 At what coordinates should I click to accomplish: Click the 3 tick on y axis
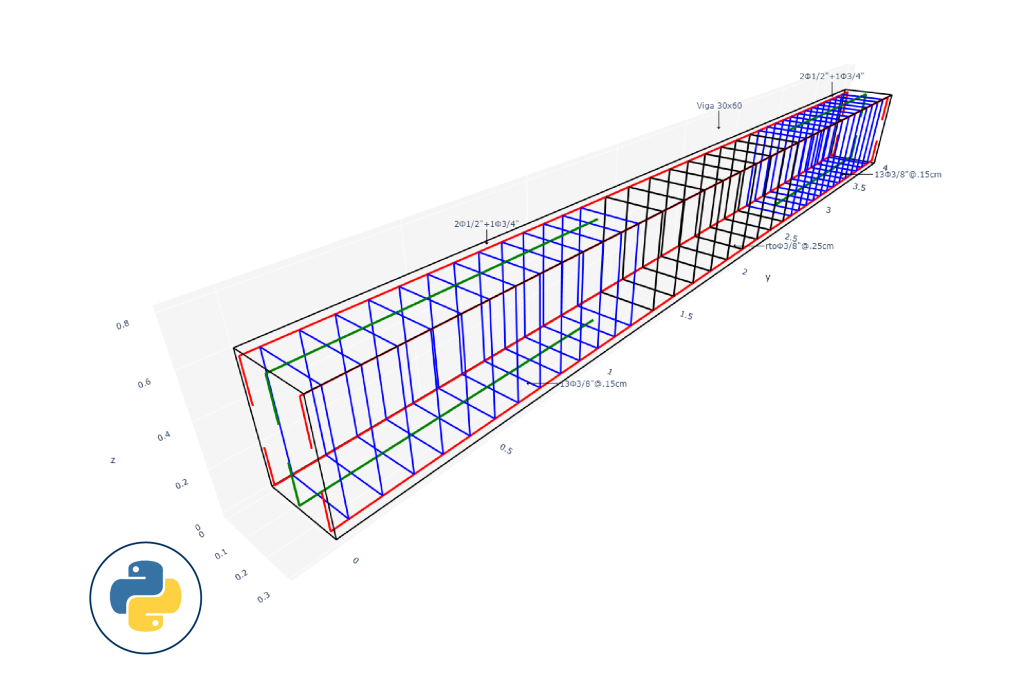tap(828, 210)
